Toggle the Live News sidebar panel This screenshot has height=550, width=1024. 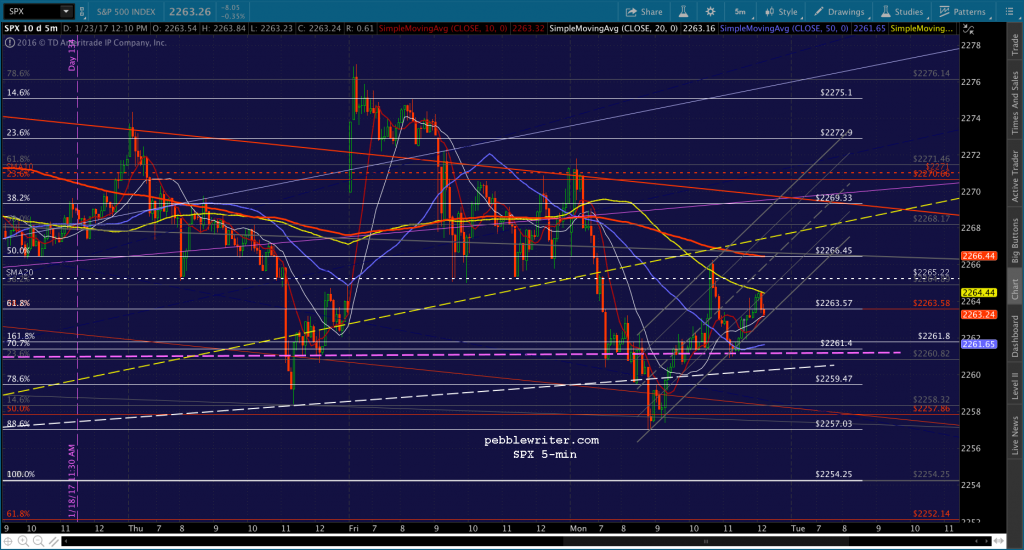click(x=1015, y=436)
